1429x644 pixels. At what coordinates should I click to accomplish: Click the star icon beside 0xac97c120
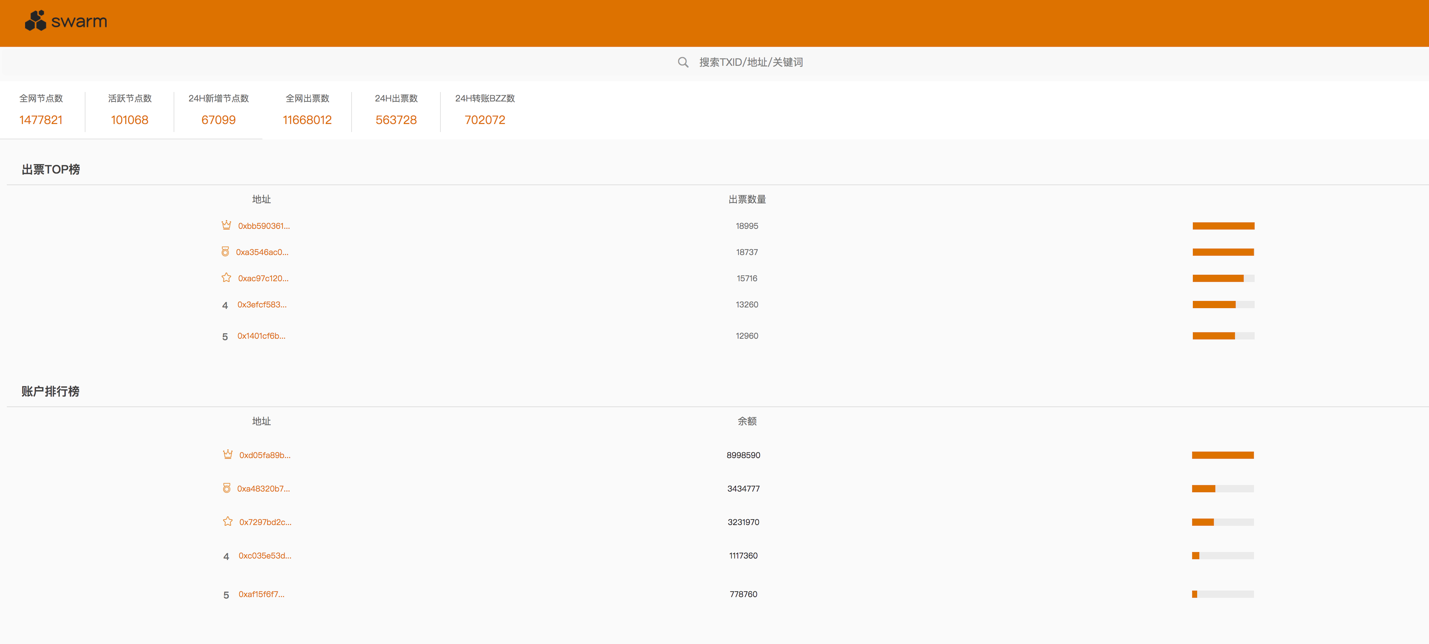click(226, 278)
